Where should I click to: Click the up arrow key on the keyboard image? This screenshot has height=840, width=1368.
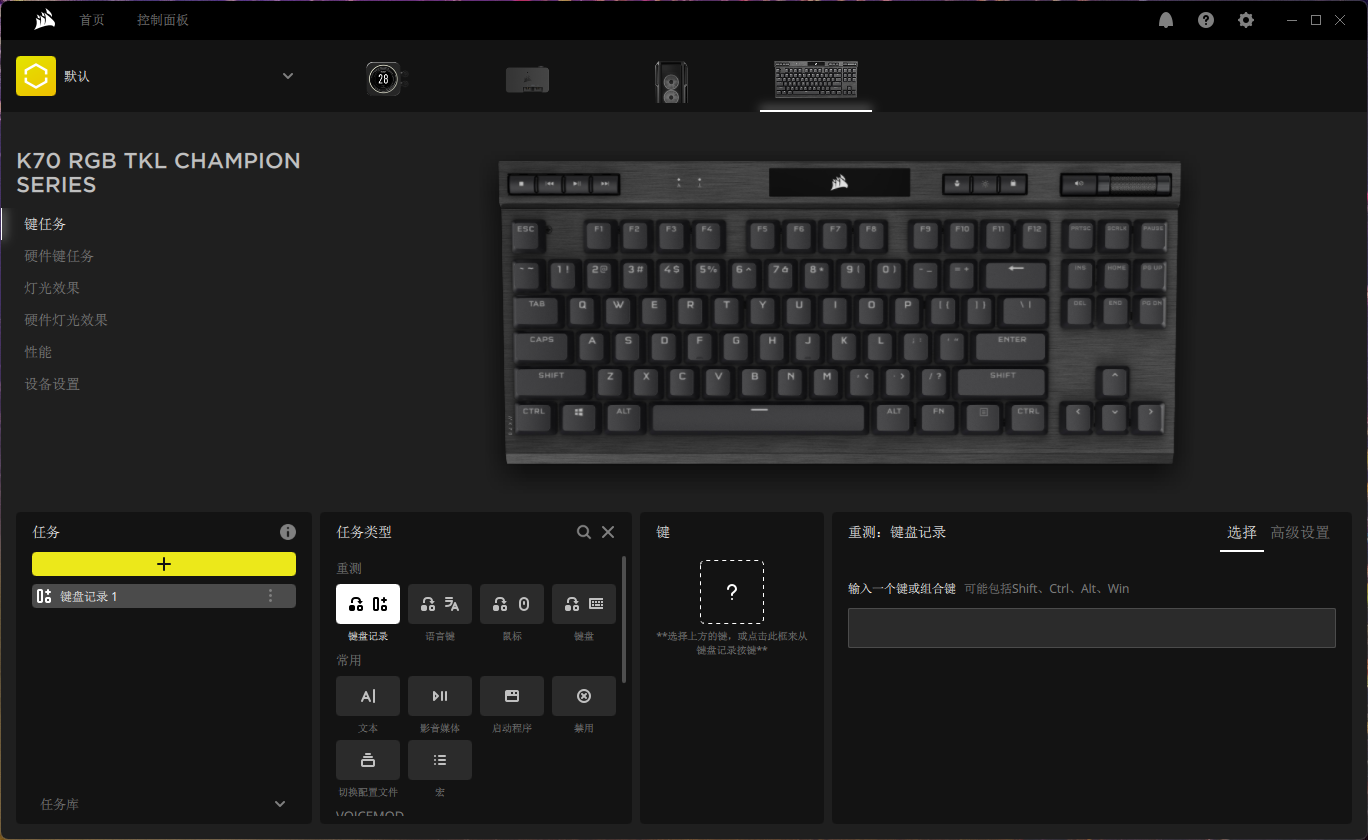pos(1113,381)
